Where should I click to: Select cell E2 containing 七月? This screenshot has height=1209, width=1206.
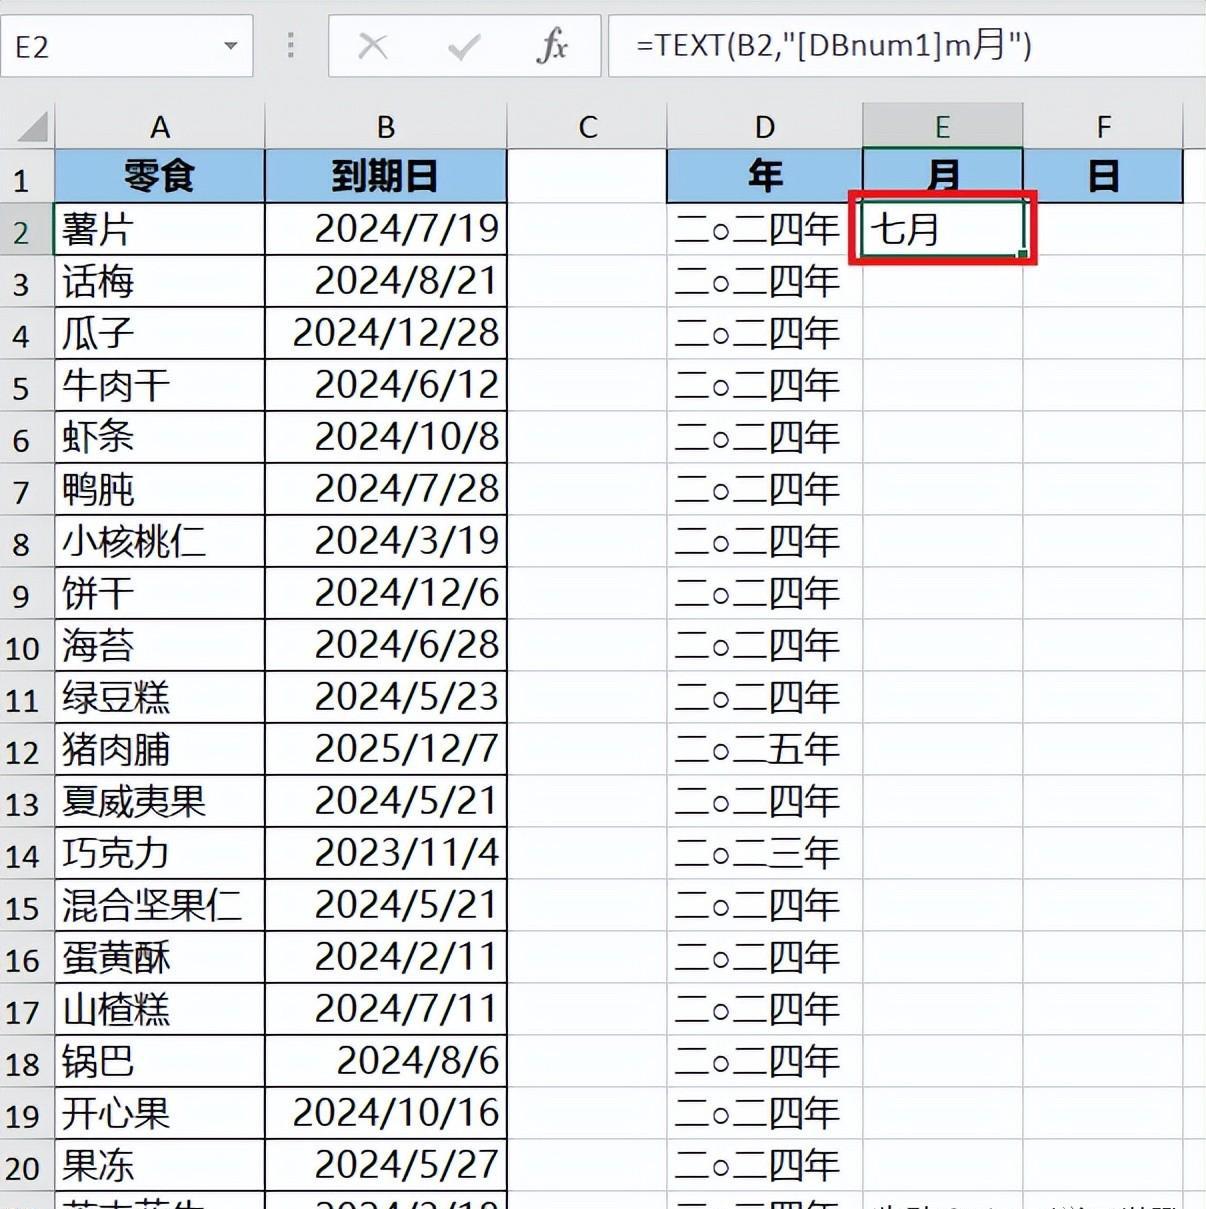point(943,229)
